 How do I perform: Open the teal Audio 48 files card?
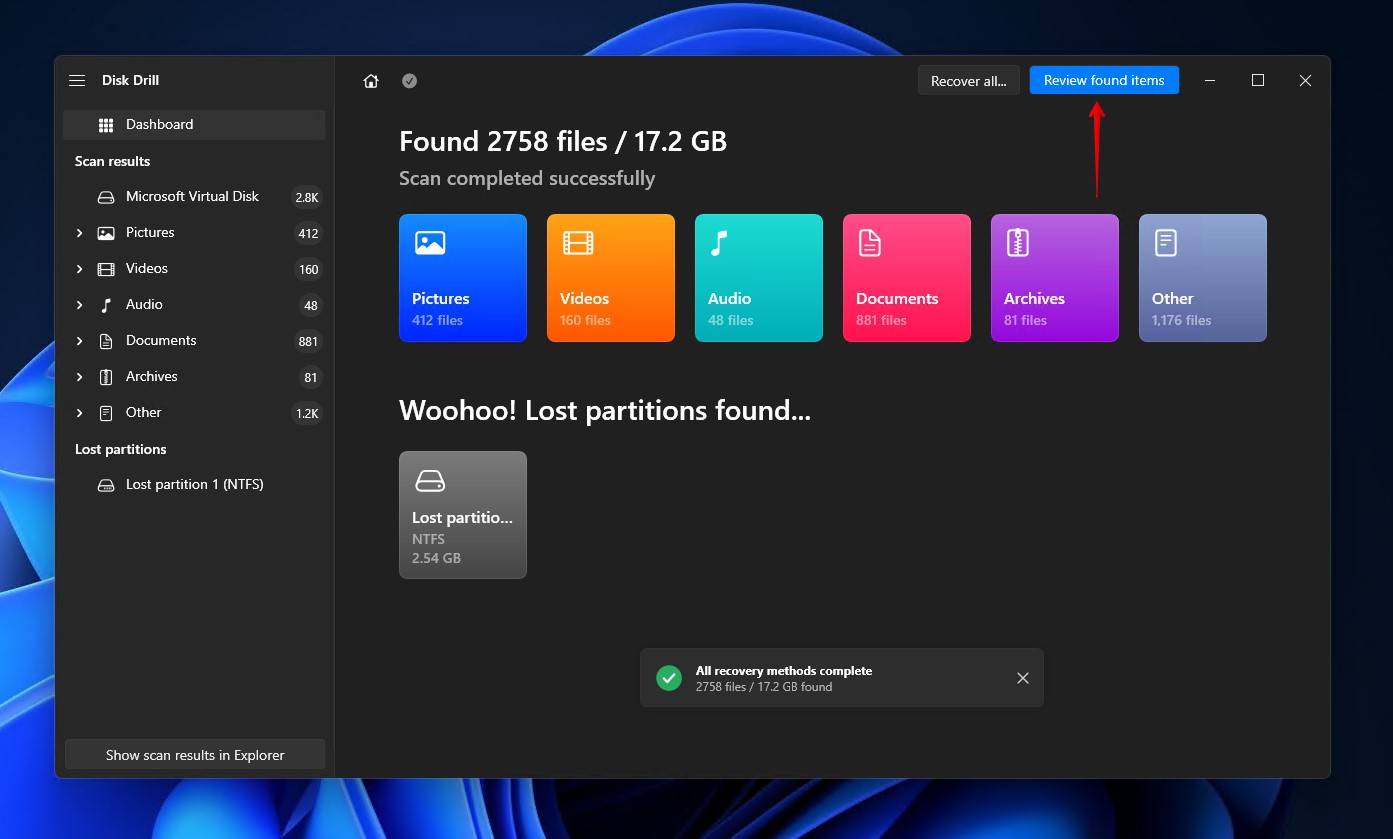pyautogui.click(x=759, y=278)
